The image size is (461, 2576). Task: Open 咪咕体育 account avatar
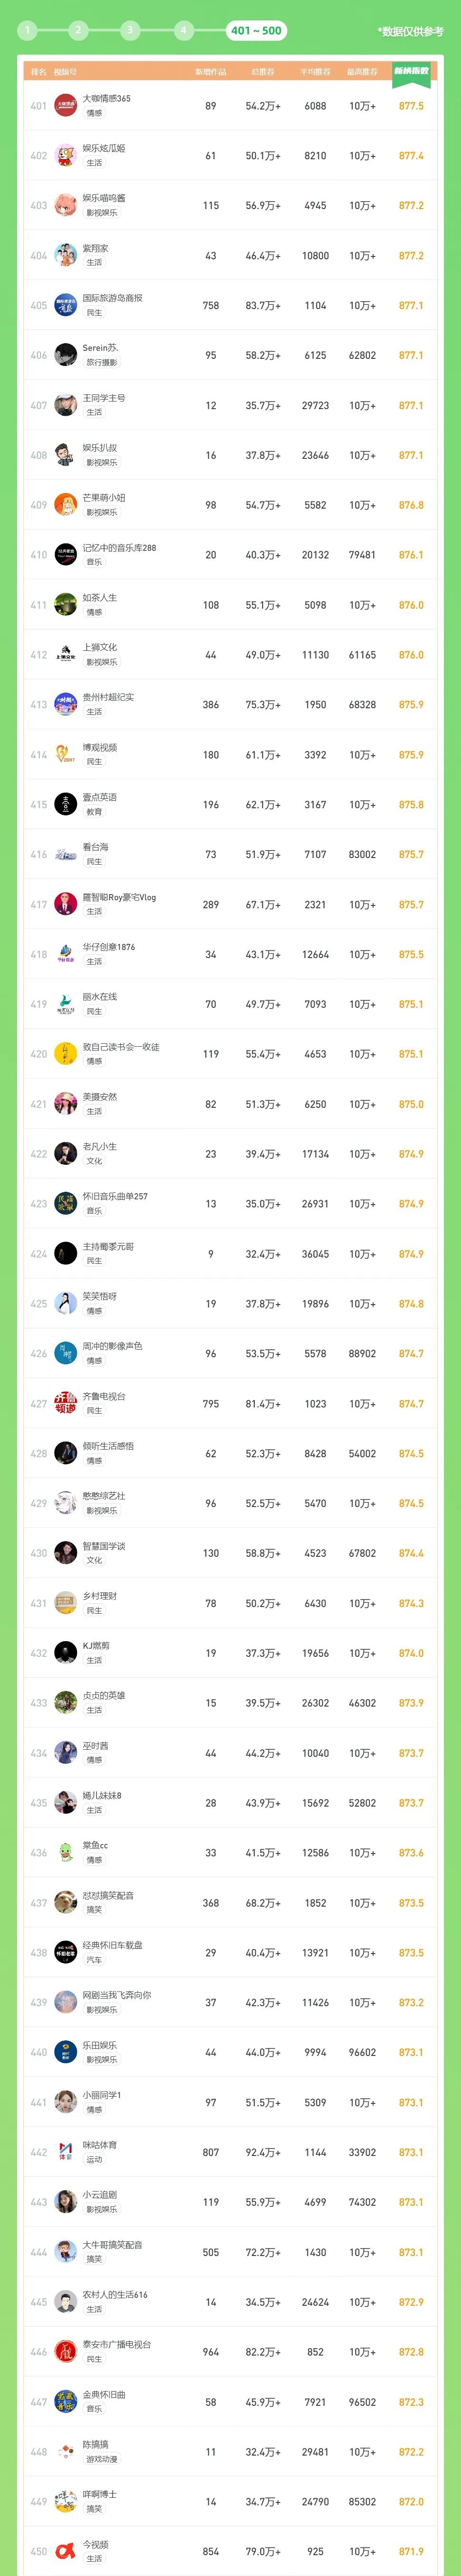(66, 2153)
